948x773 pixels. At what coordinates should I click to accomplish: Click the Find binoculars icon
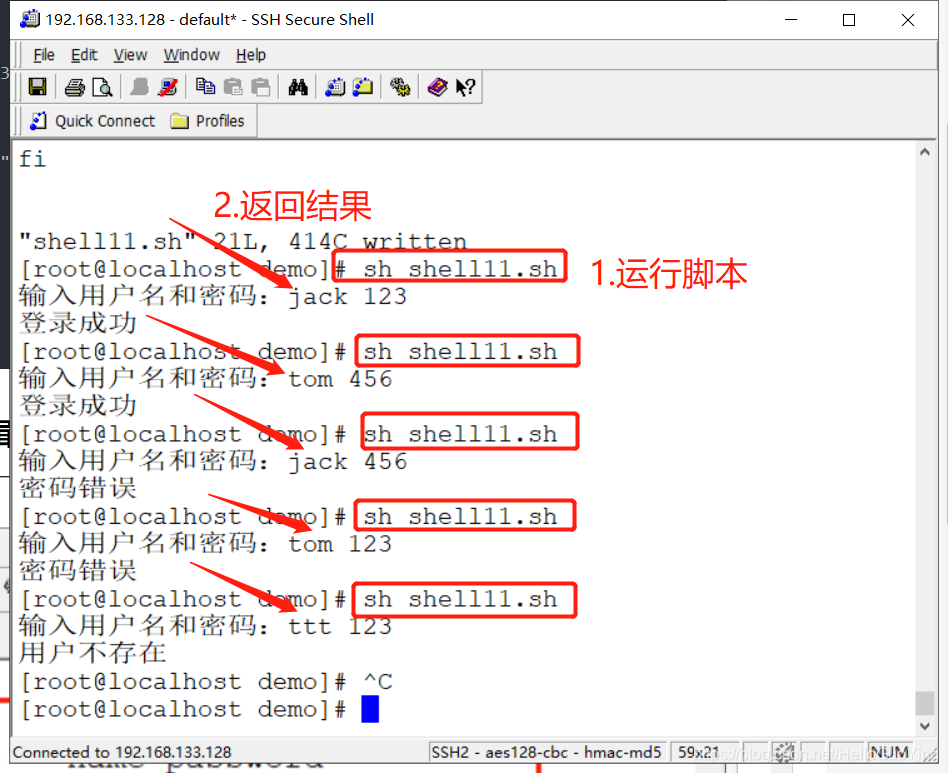point(297,87)
